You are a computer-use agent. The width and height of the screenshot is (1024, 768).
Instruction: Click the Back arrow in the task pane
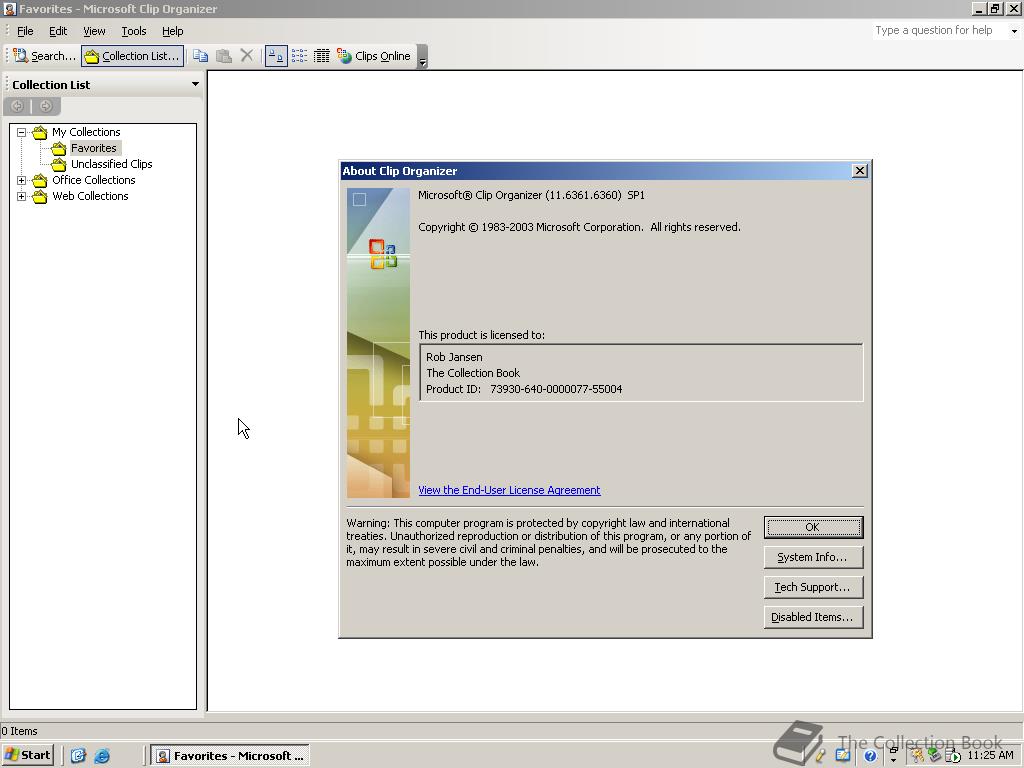[18, 106]
